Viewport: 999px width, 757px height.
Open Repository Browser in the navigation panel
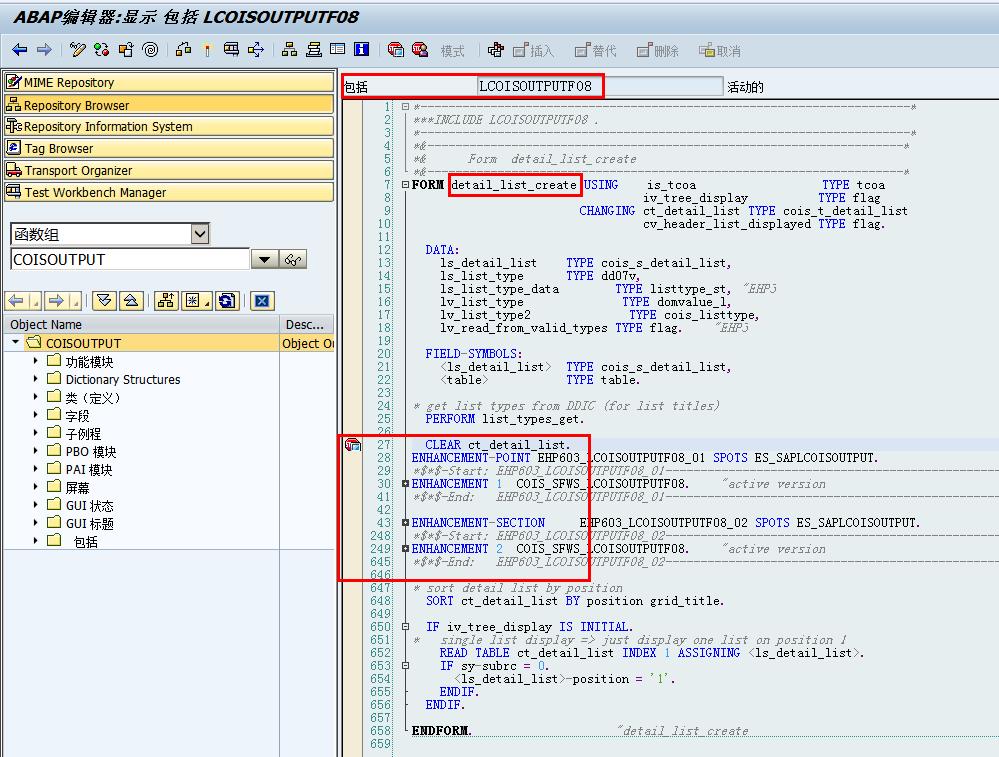click(169, 105)
